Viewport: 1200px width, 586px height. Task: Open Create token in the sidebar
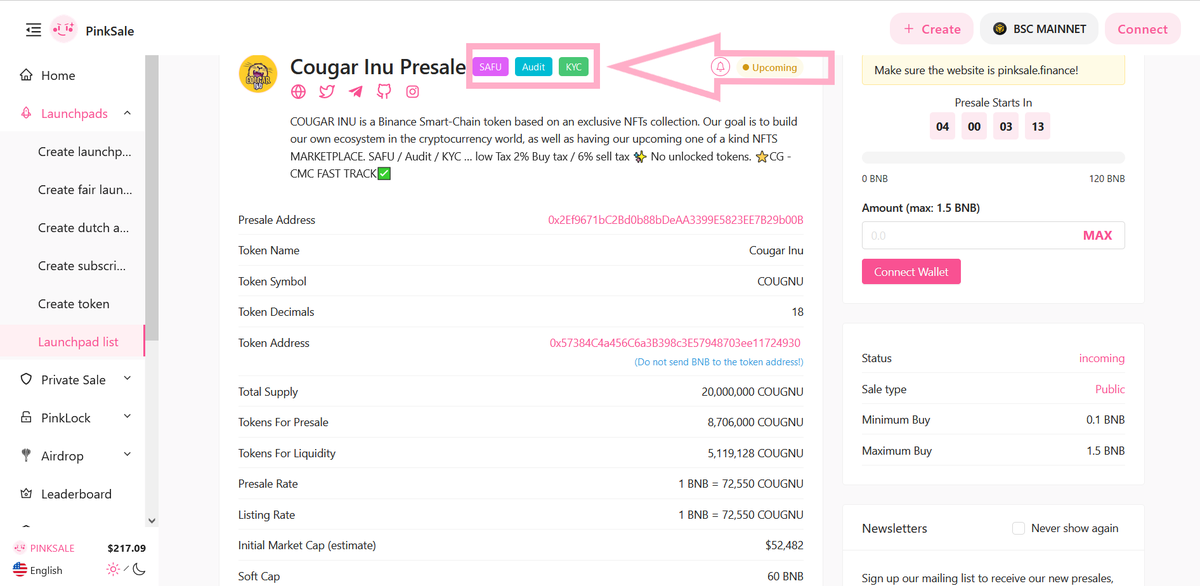pyautogui.click(x=74, y=304)
